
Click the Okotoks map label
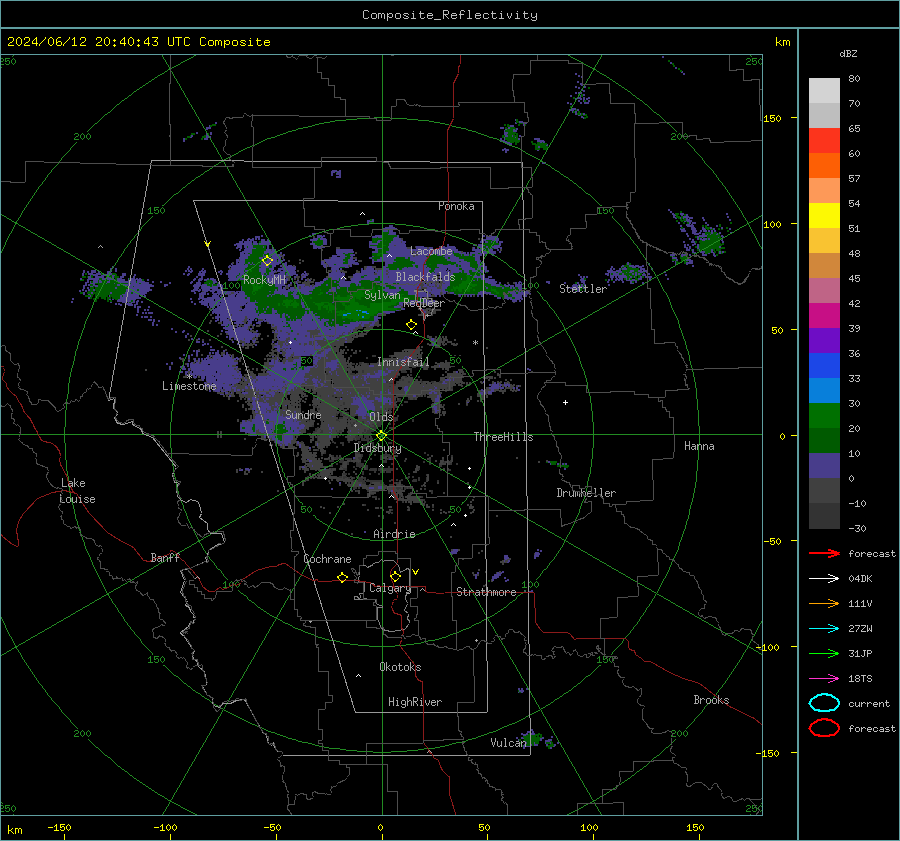[400, 667]
